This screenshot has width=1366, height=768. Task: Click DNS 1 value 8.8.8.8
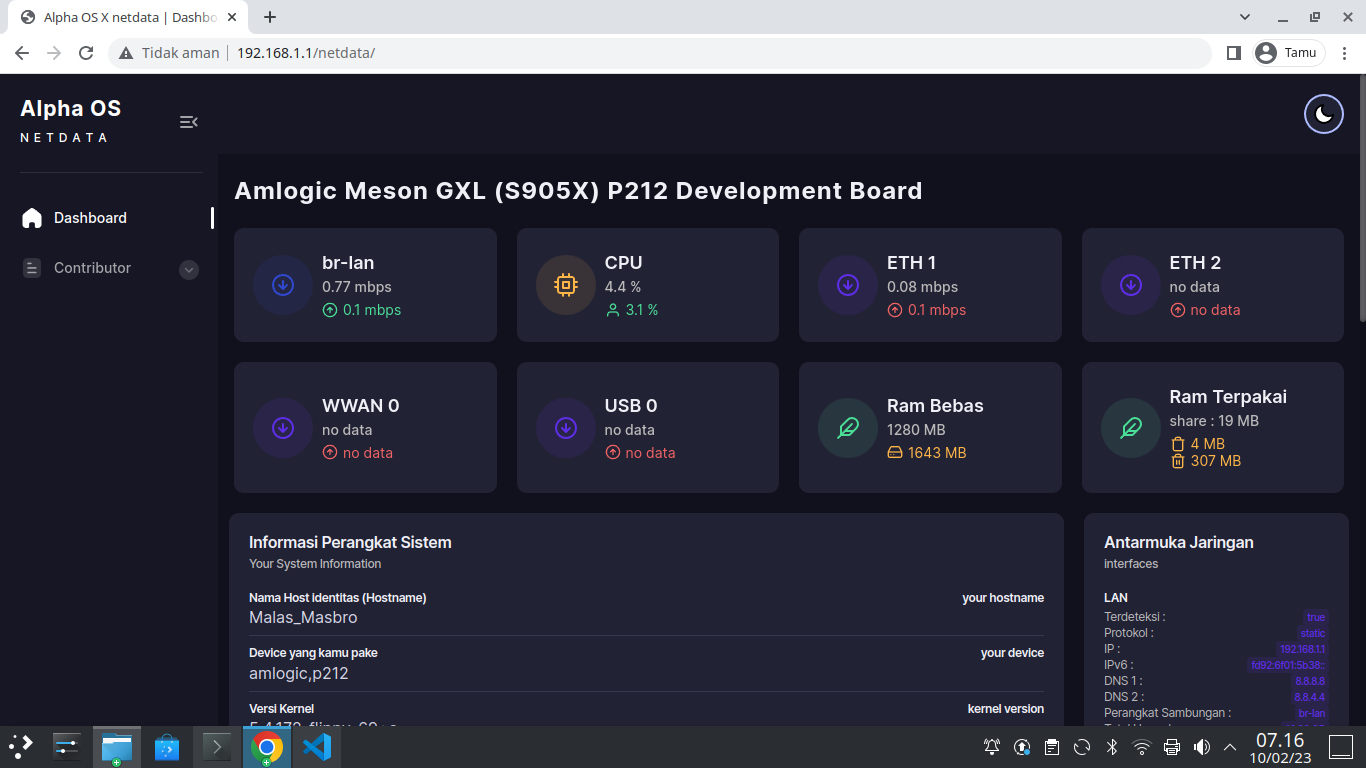[x=1310, y=681]
